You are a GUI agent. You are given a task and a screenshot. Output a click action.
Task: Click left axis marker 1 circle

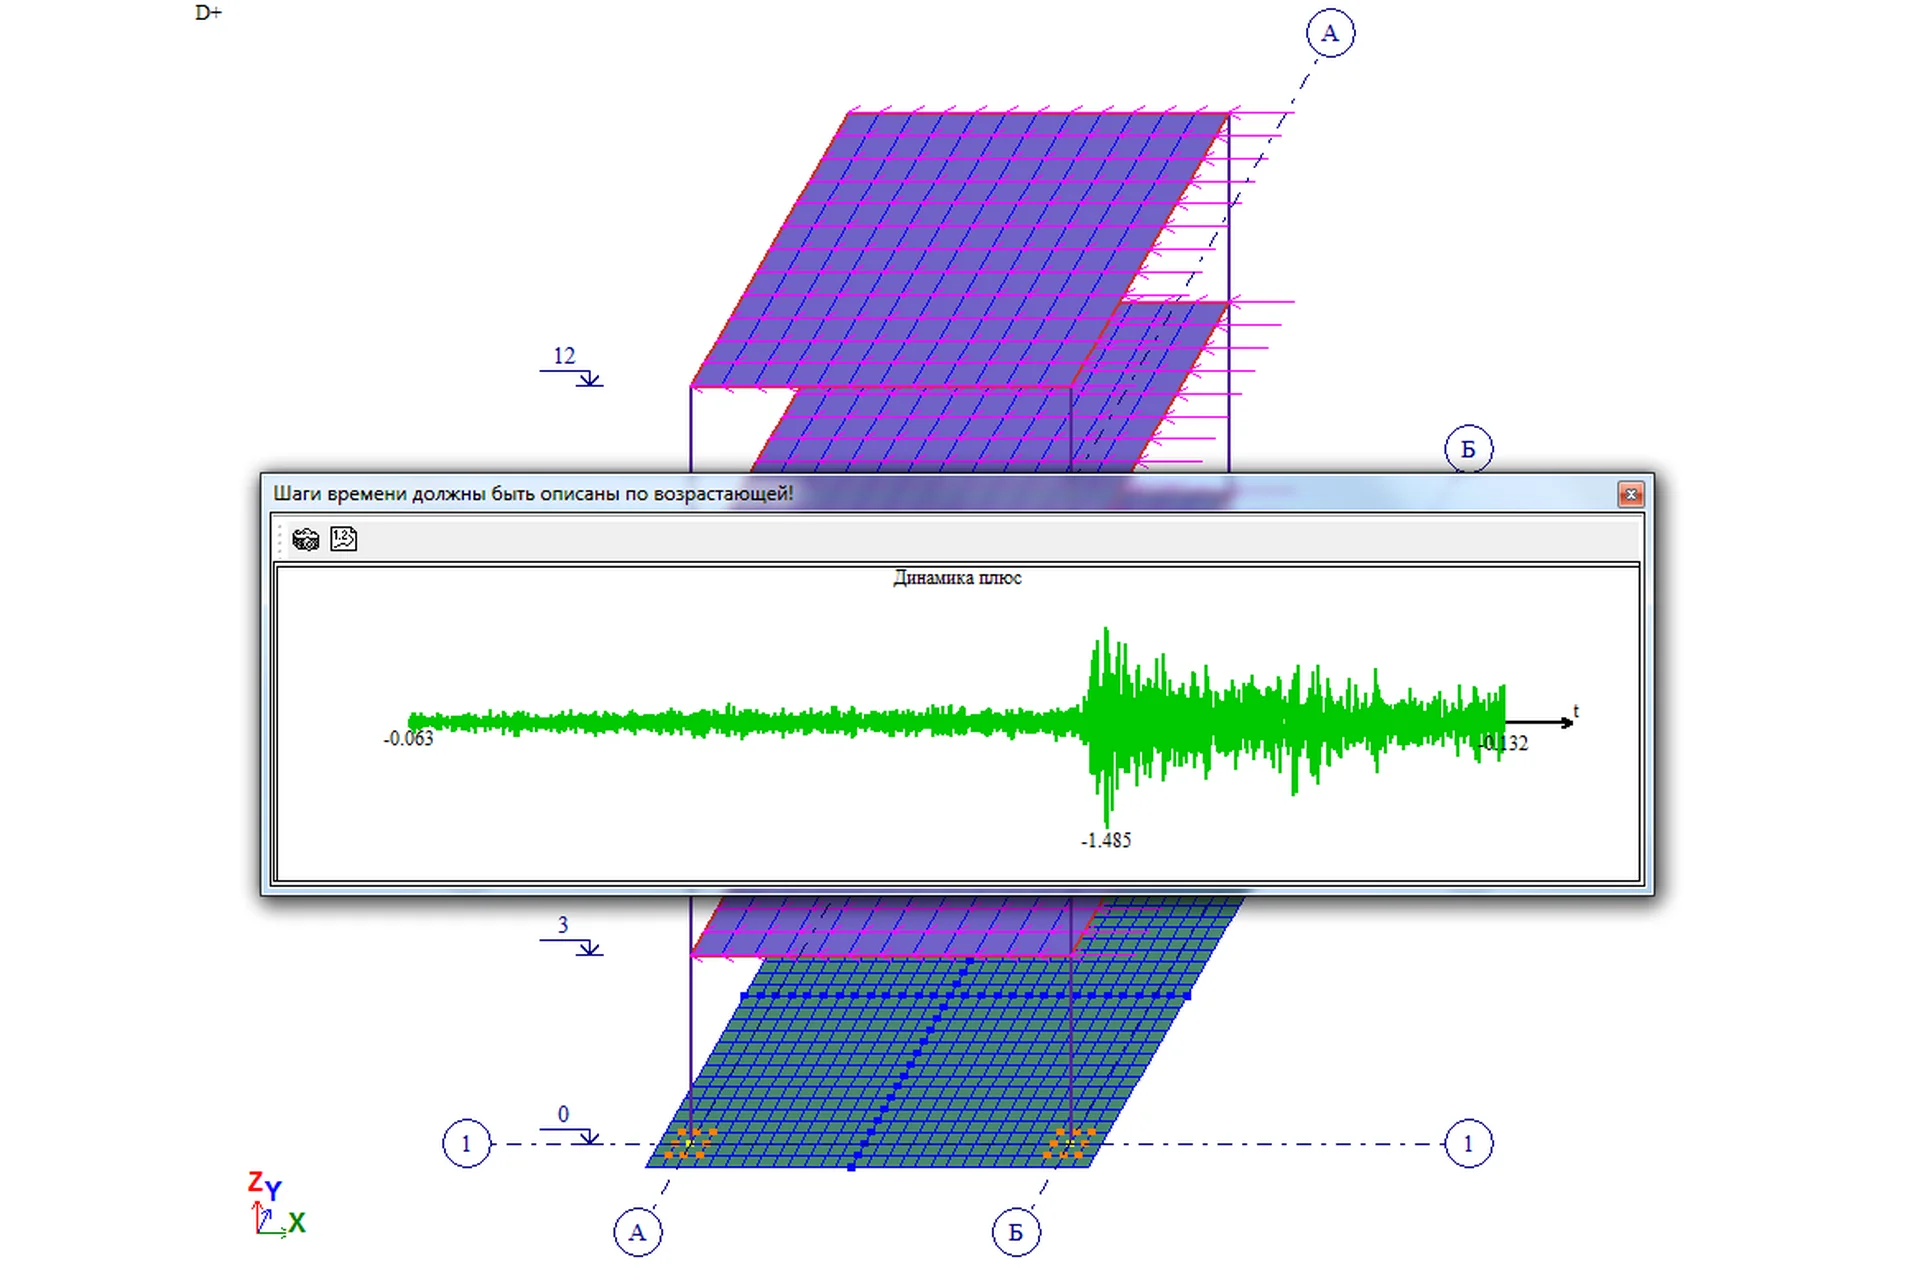click(x=466, y=1144)
